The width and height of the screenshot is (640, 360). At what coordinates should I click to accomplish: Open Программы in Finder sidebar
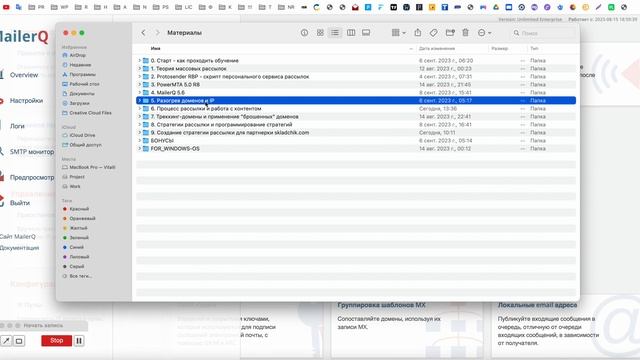coord(79,74)
